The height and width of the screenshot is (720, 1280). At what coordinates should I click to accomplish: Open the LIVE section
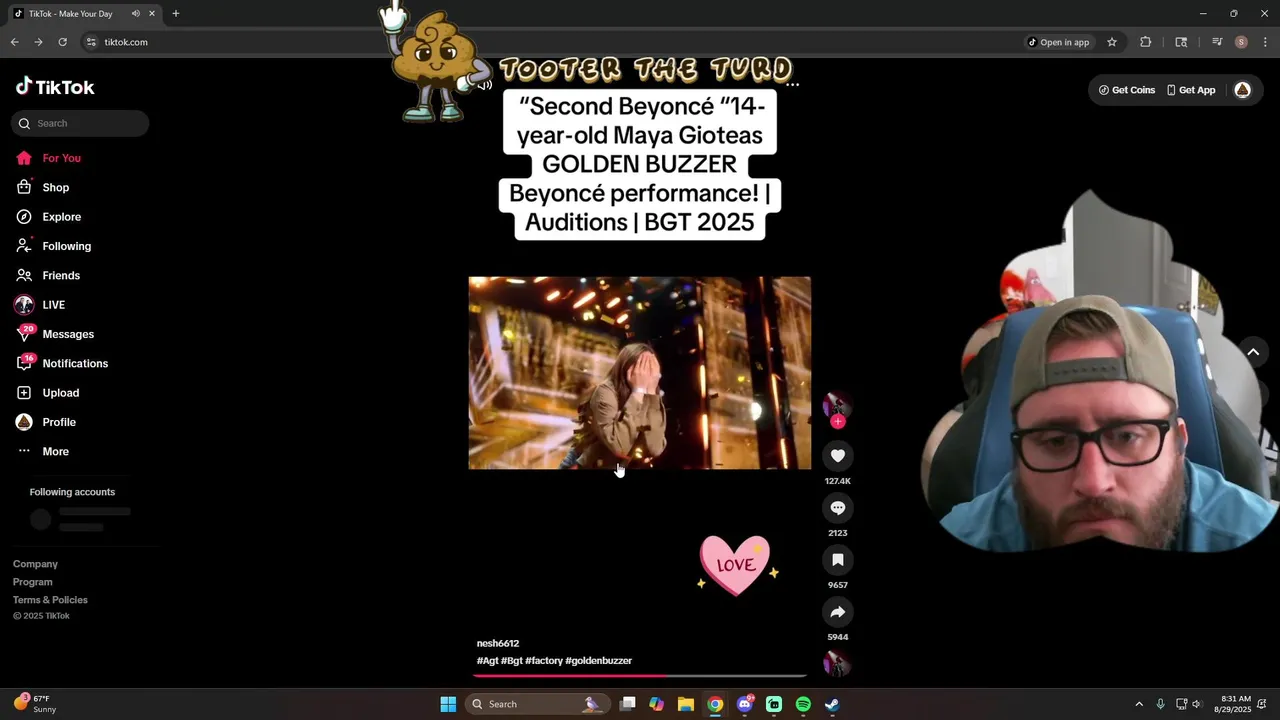pos(53,305)
